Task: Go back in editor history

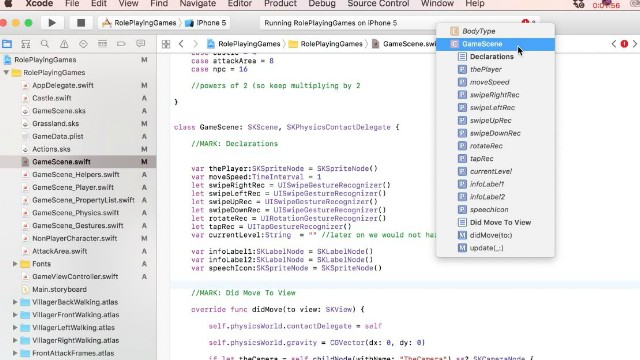Action: (x=181, y=44)
